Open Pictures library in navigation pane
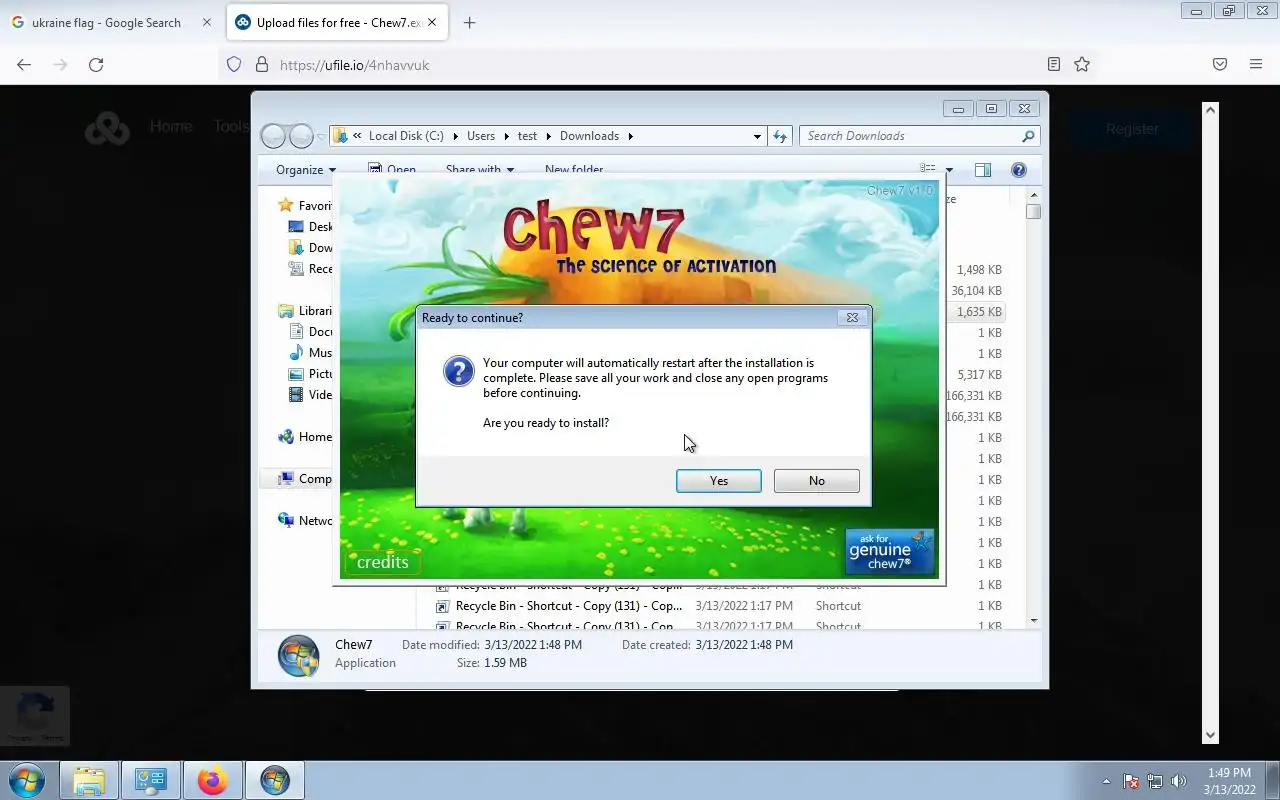The width and height of the screenshot is (1280, 800). 311,373
